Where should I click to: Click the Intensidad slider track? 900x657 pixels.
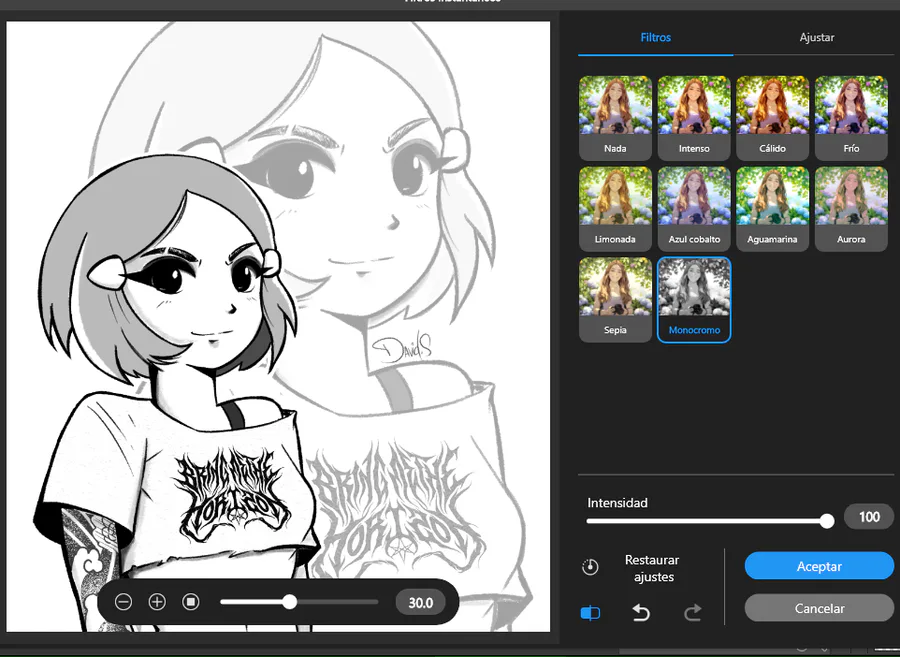710,521
